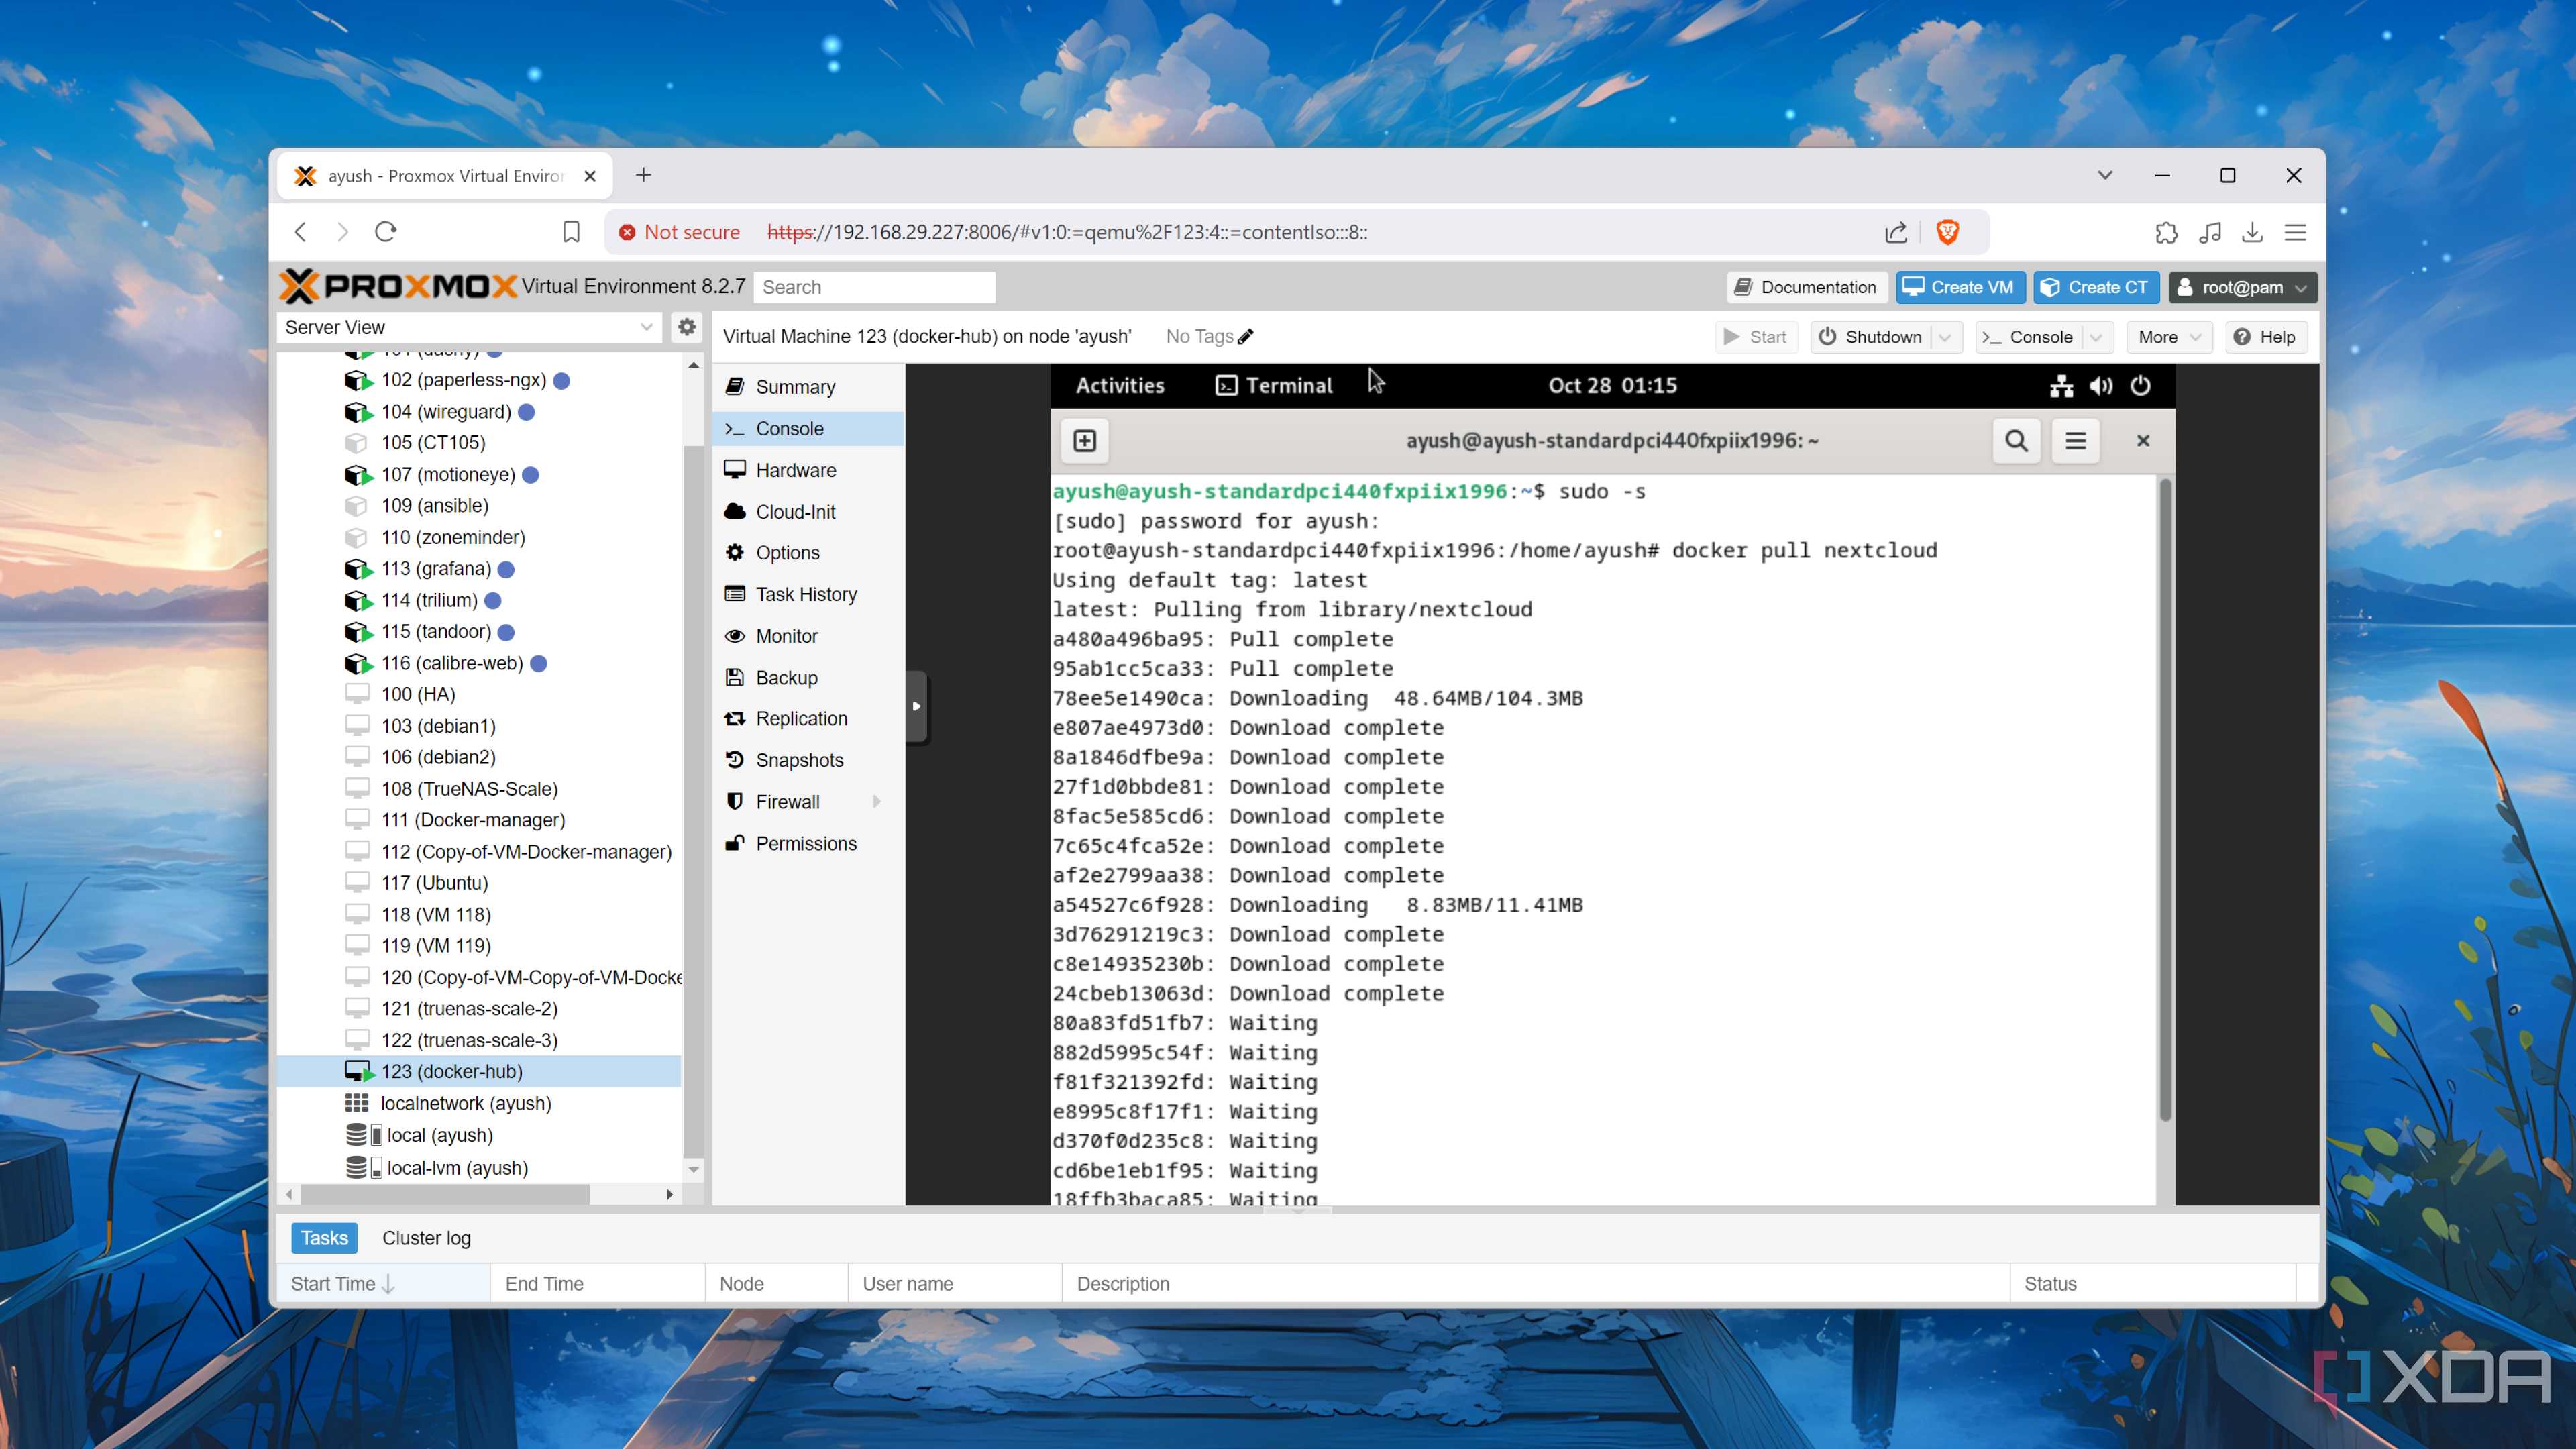Switch to the Cluster log tab
This screenshot has height=1449, width=2576.
426,1238
